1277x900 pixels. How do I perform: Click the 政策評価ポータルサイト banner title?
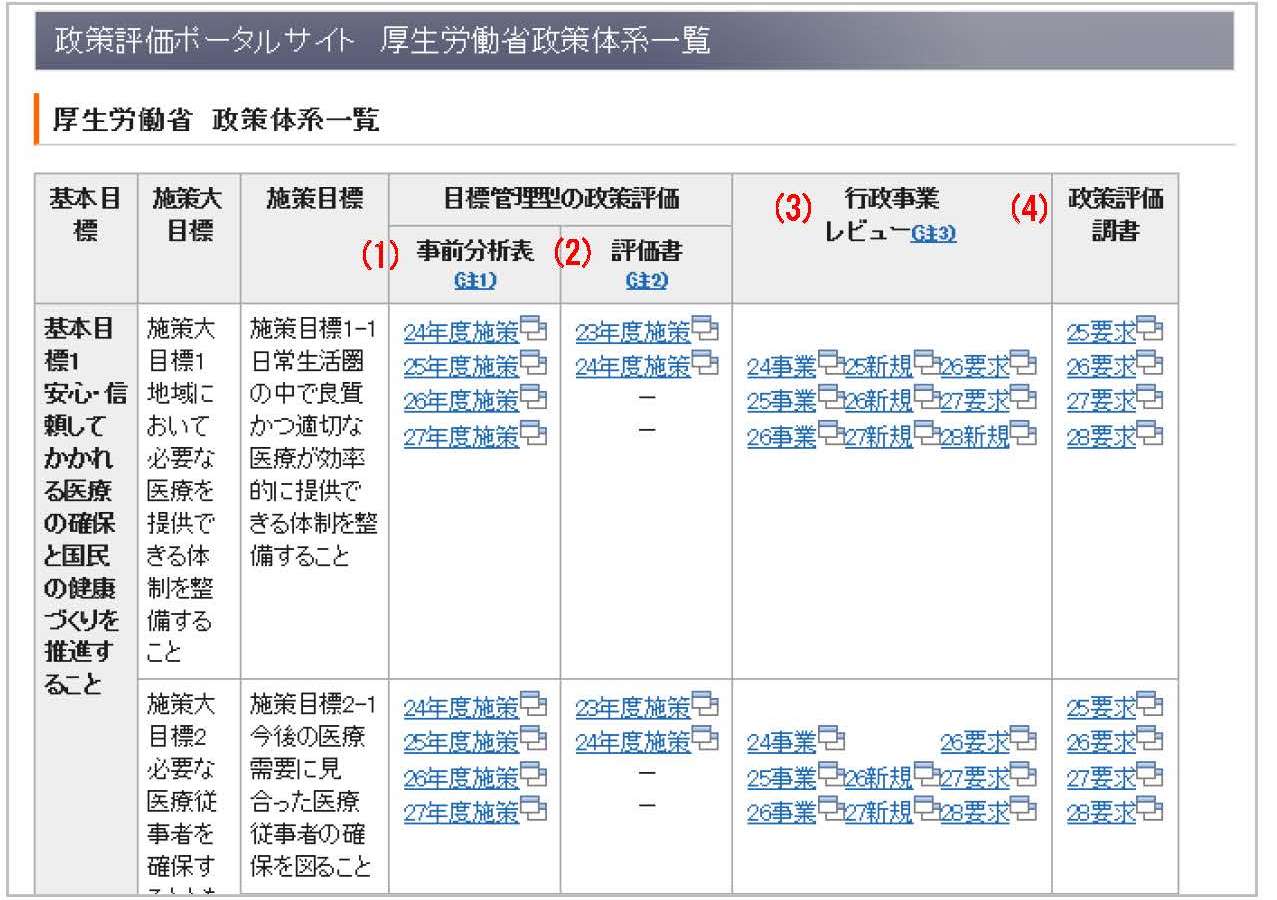coord(384,41)
